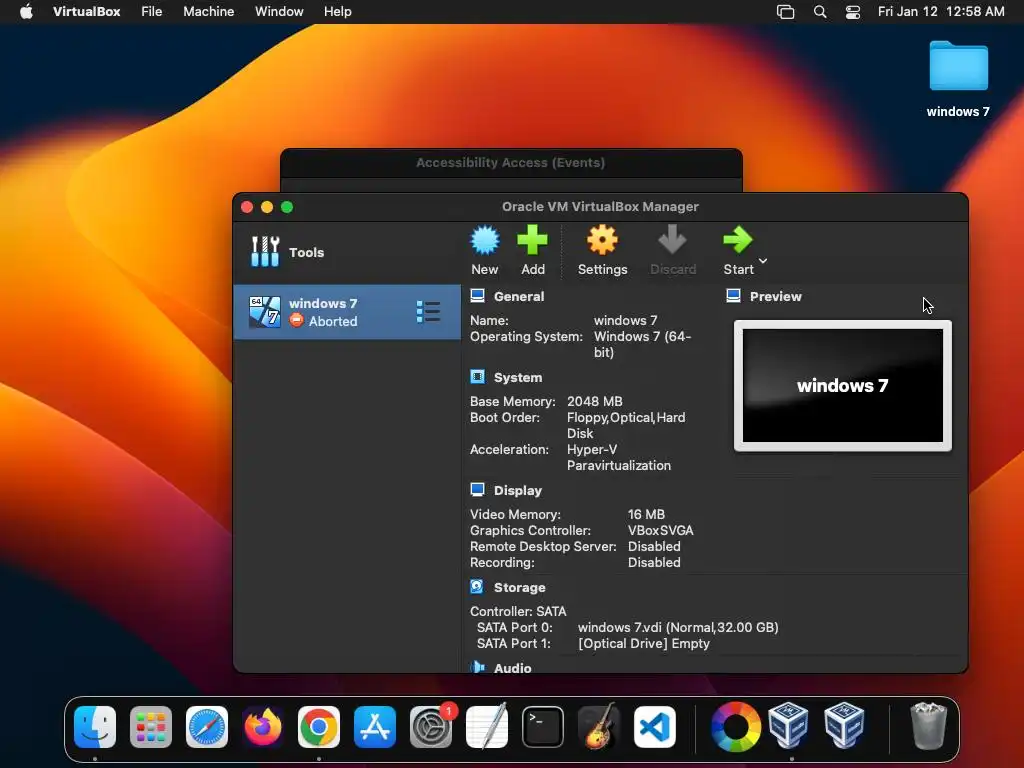Launch Safari from the Dock
The height and width of the screenshot is (768, 1024).
point(207,726)
